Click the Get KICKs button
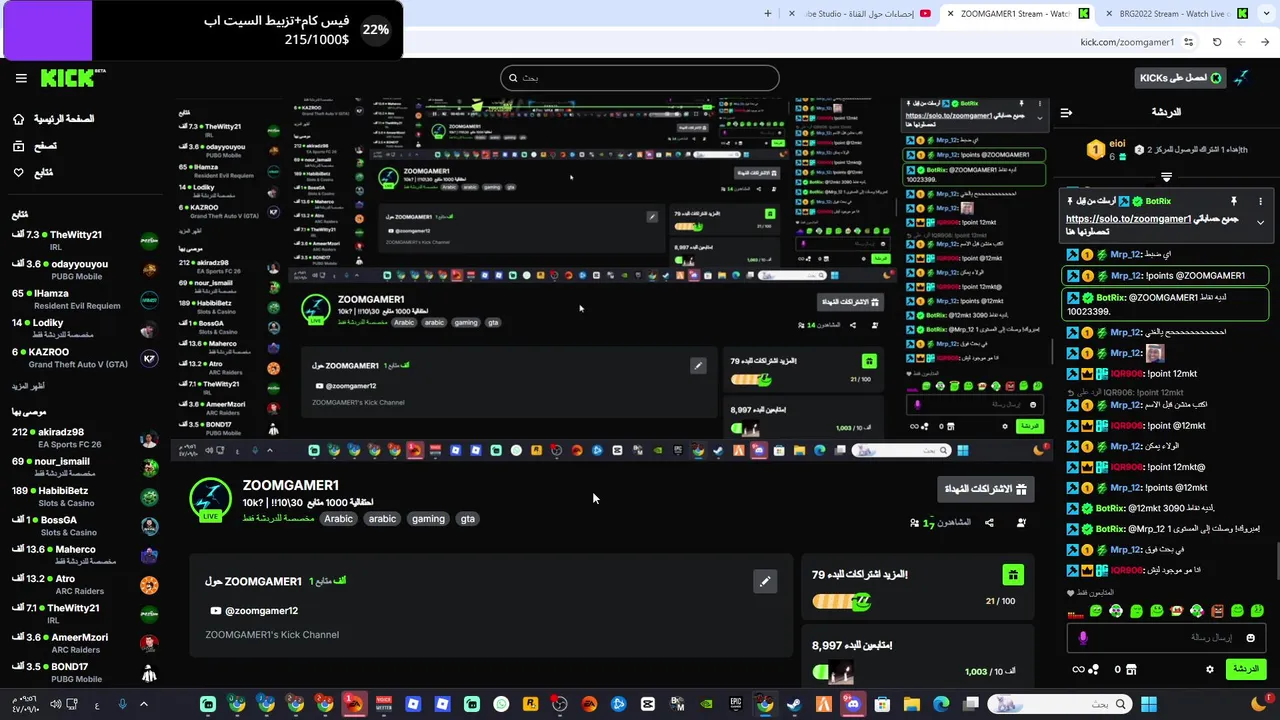 coord(1181,78)
